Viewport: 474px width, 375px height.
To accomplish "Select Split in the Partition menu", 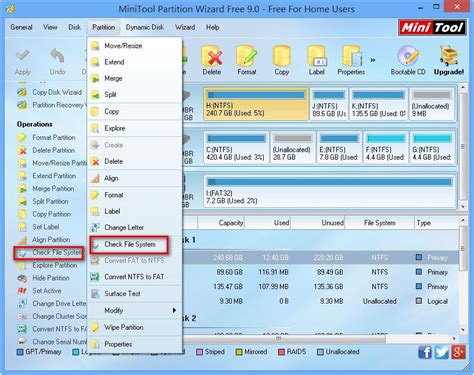I will [x=135, y=94].
